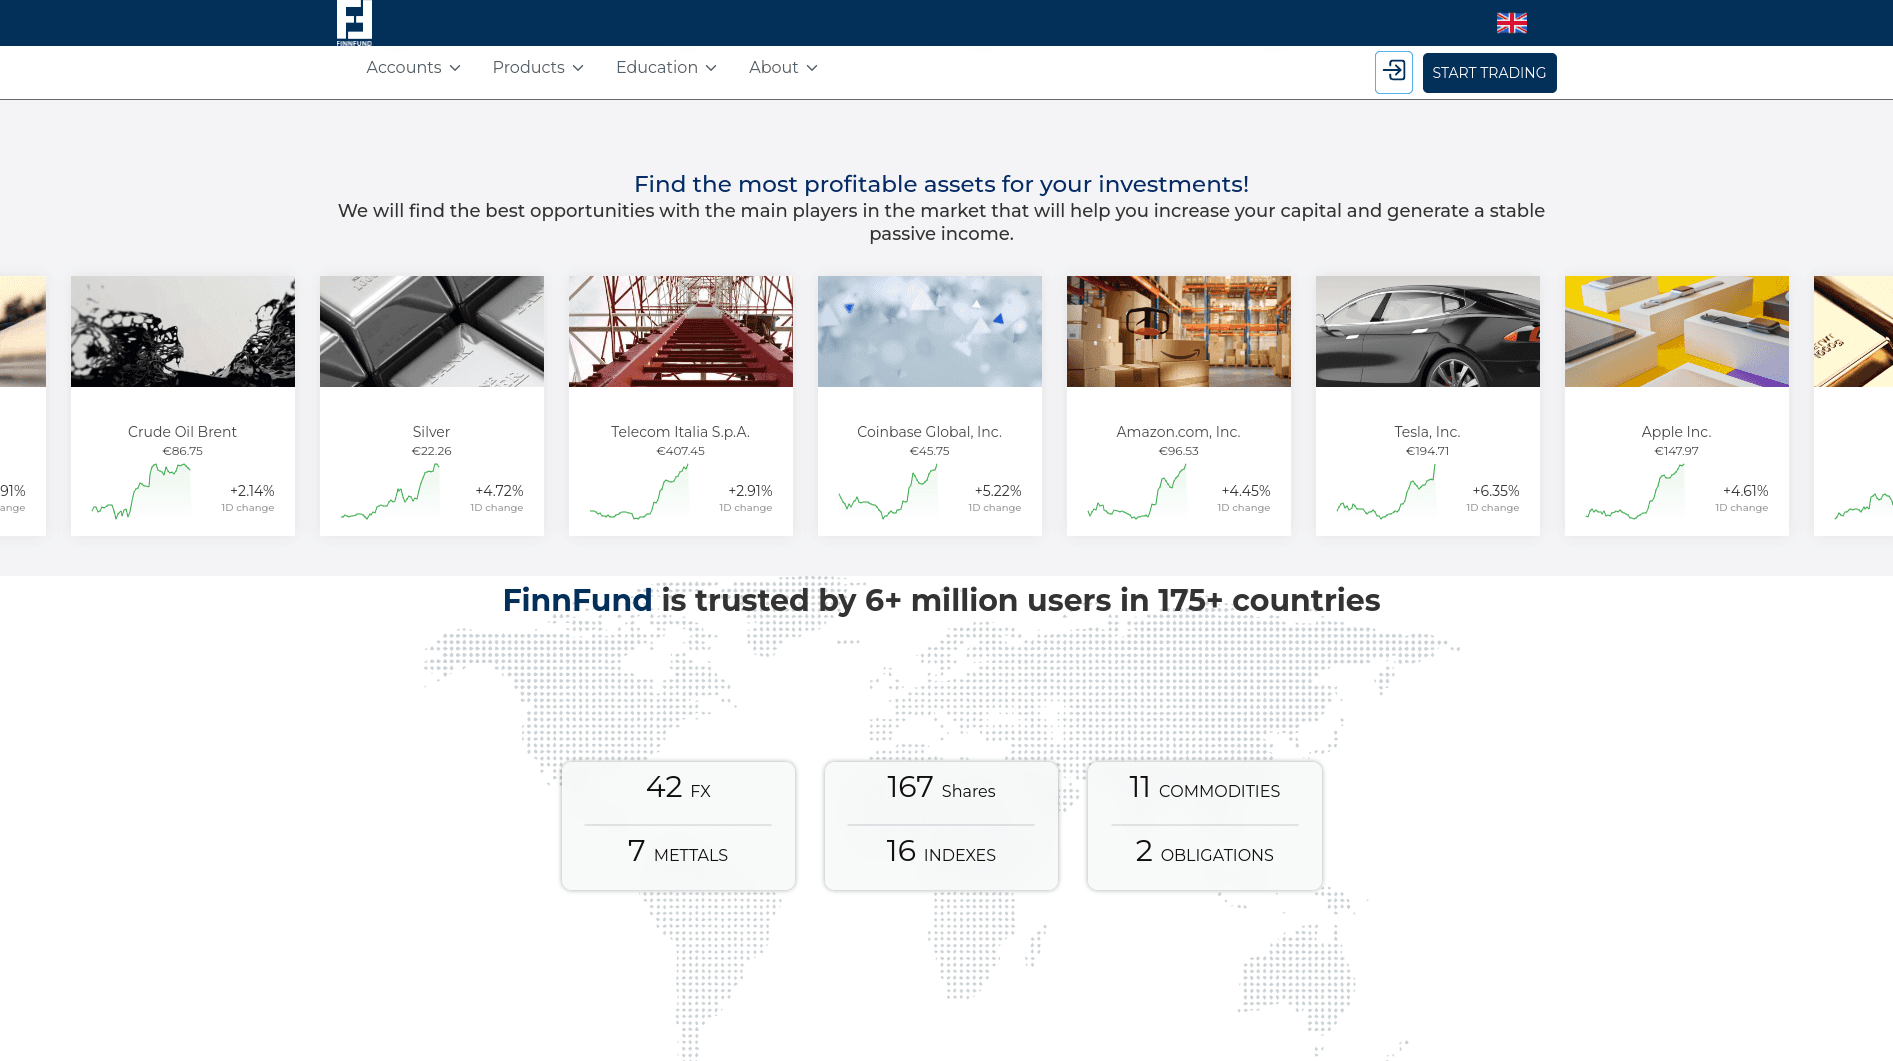Select the Crude Oil Brent image
1893x1061 pixels.
[183, 331]
